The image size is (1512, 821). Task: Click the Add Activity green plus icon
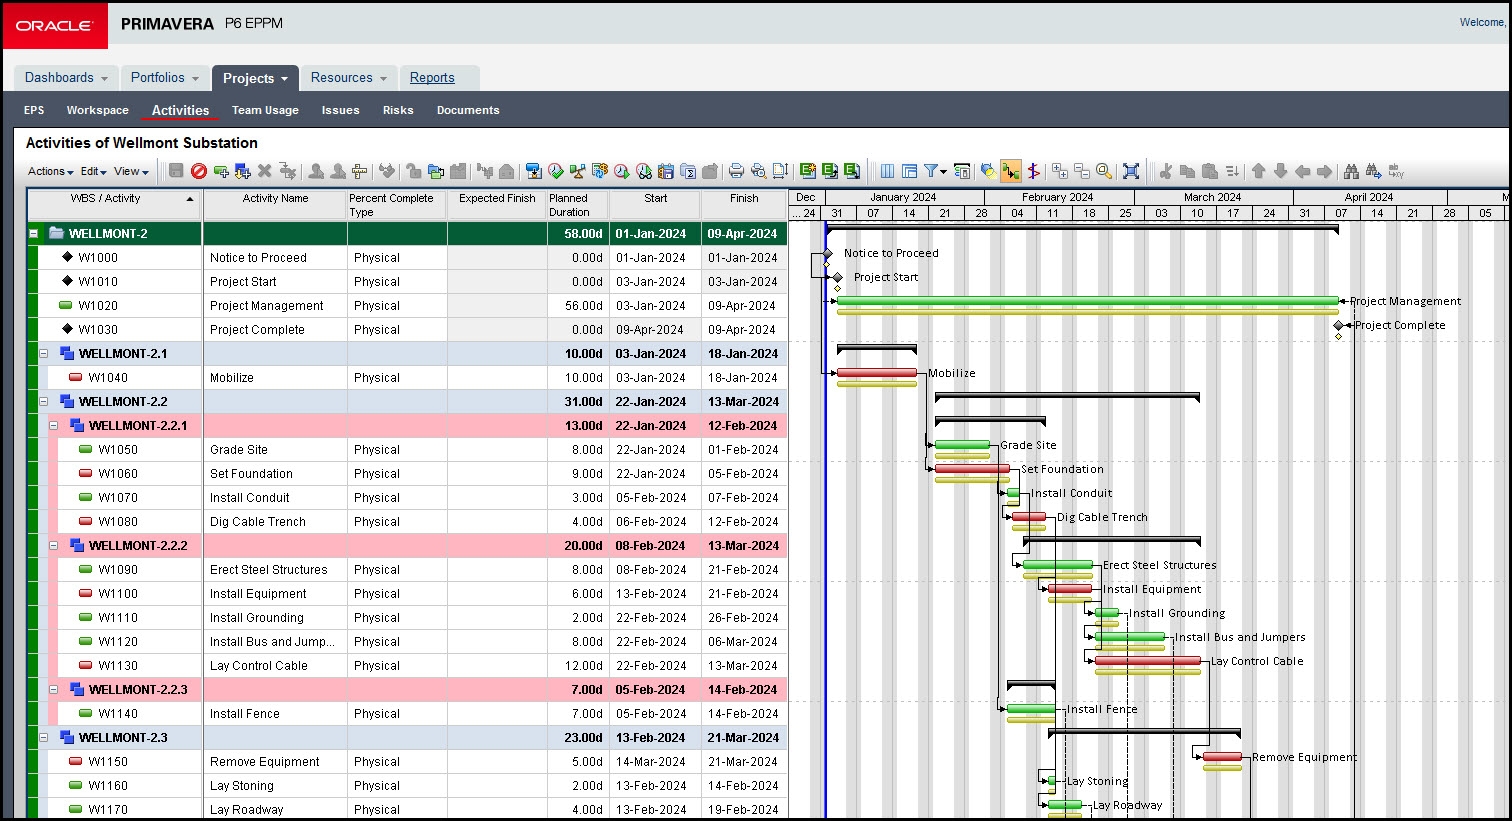point(221,171)
